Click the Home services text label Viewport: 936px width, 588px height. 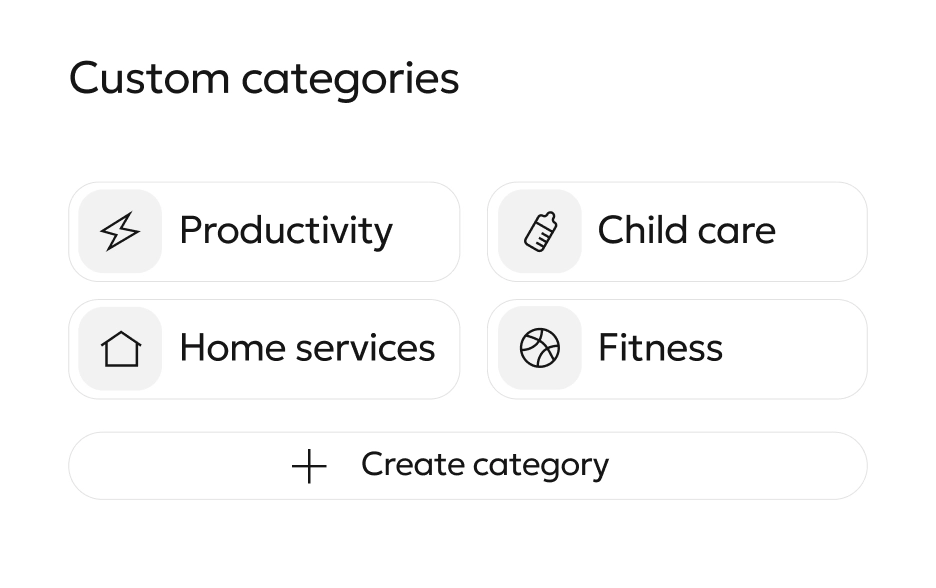pos(307,348)
